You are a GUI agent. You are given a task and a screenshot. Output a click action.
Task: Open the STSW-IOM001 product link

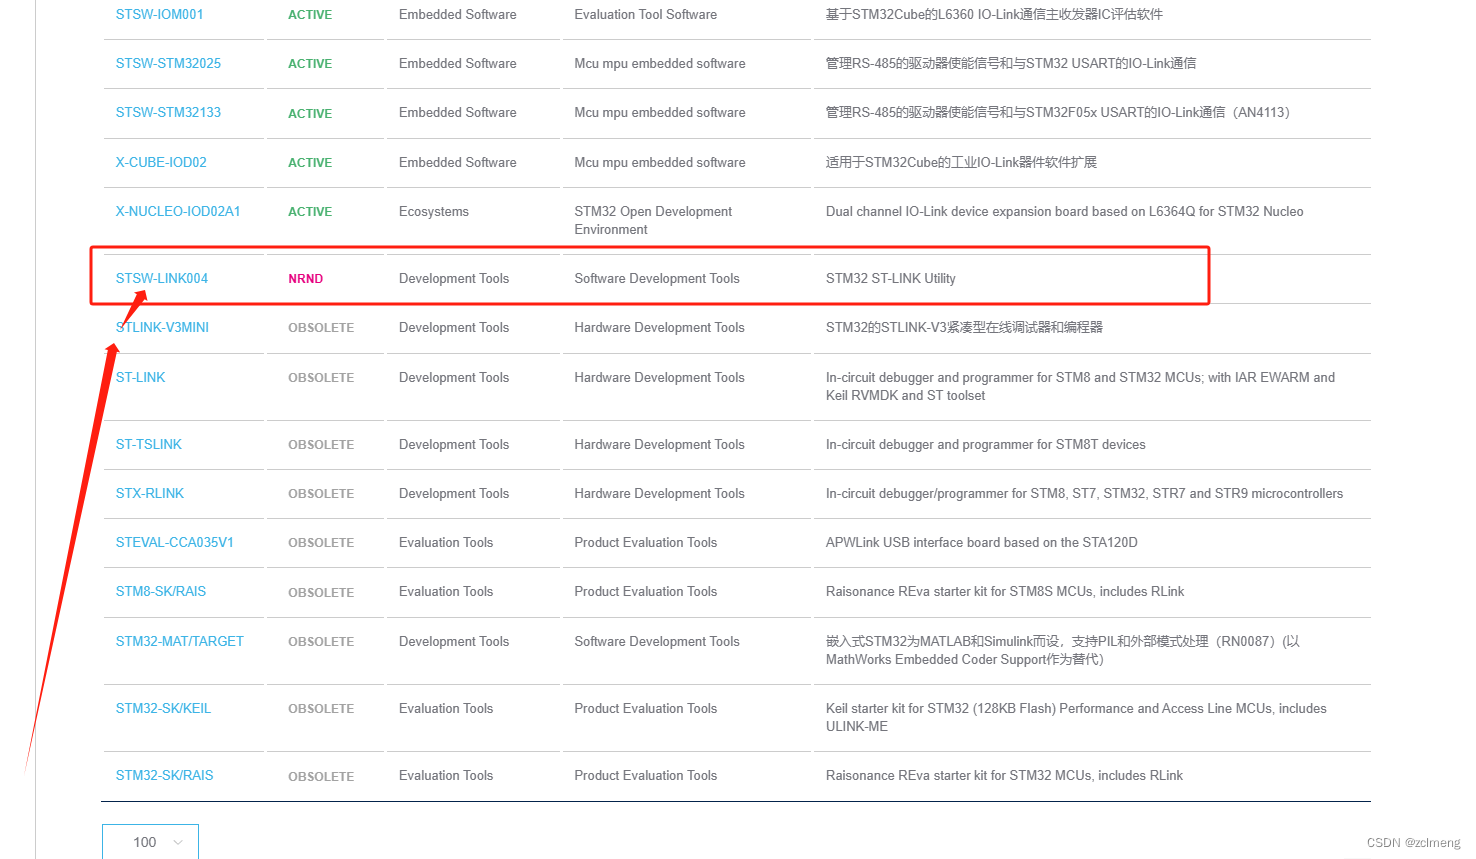[x=159, y=14]
